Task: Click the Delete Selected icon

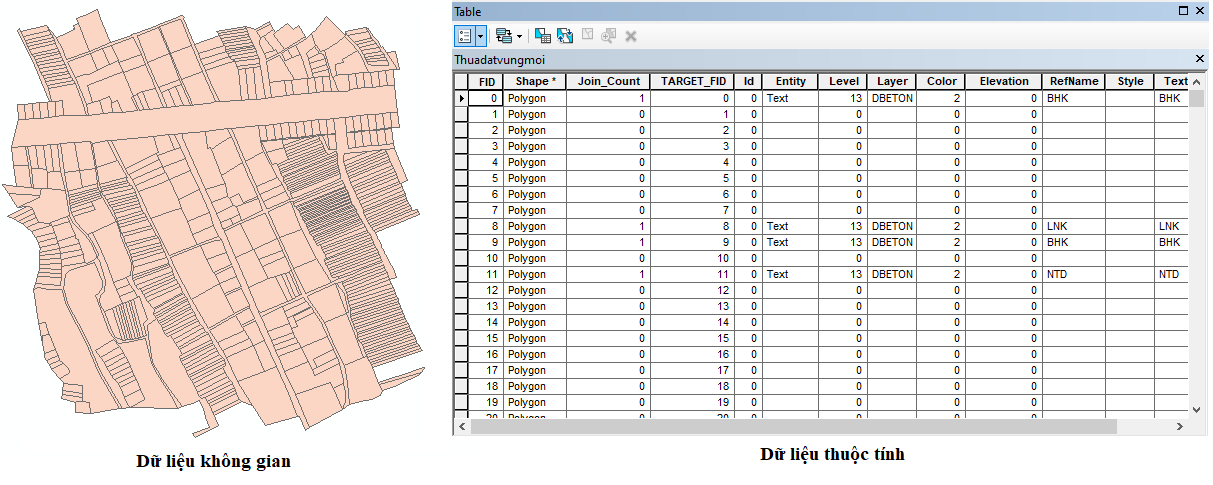Action: click(631, 35)
